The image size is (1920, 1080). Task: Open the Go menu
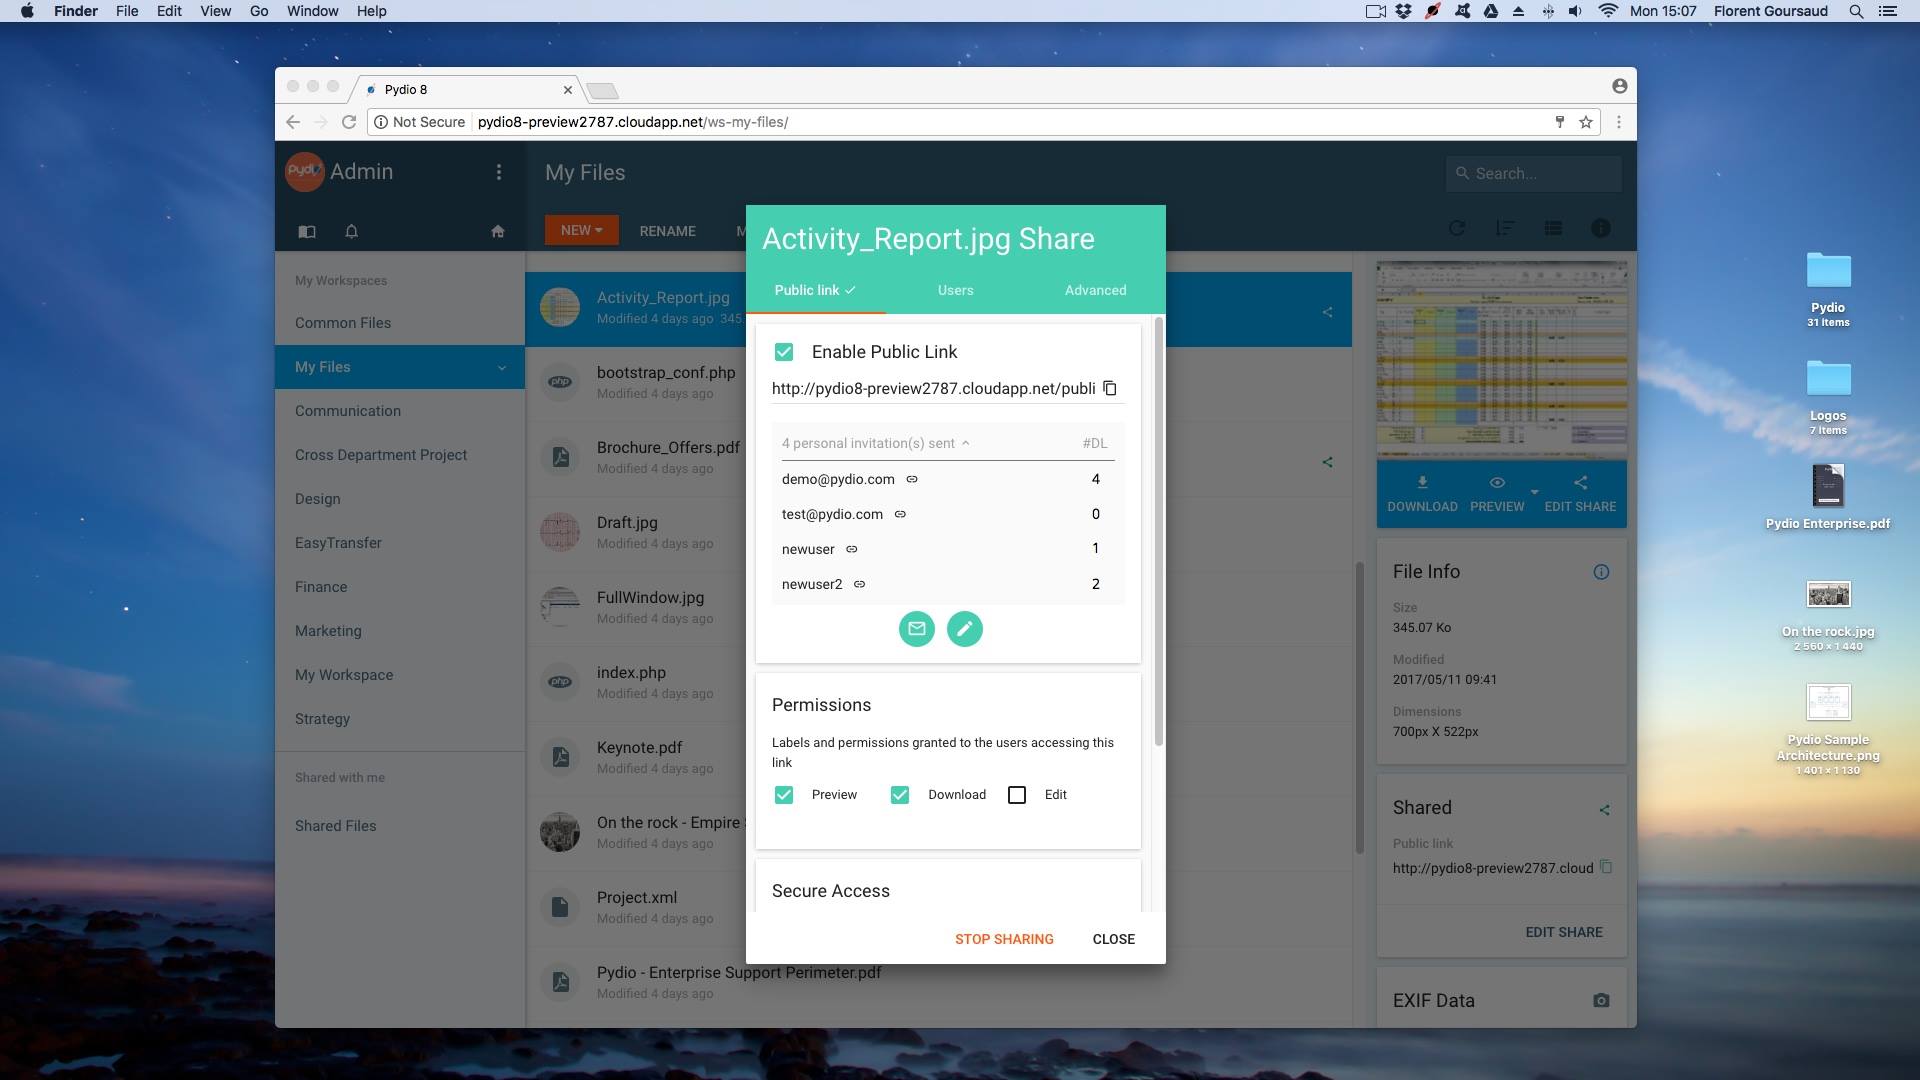click(259, 11)
